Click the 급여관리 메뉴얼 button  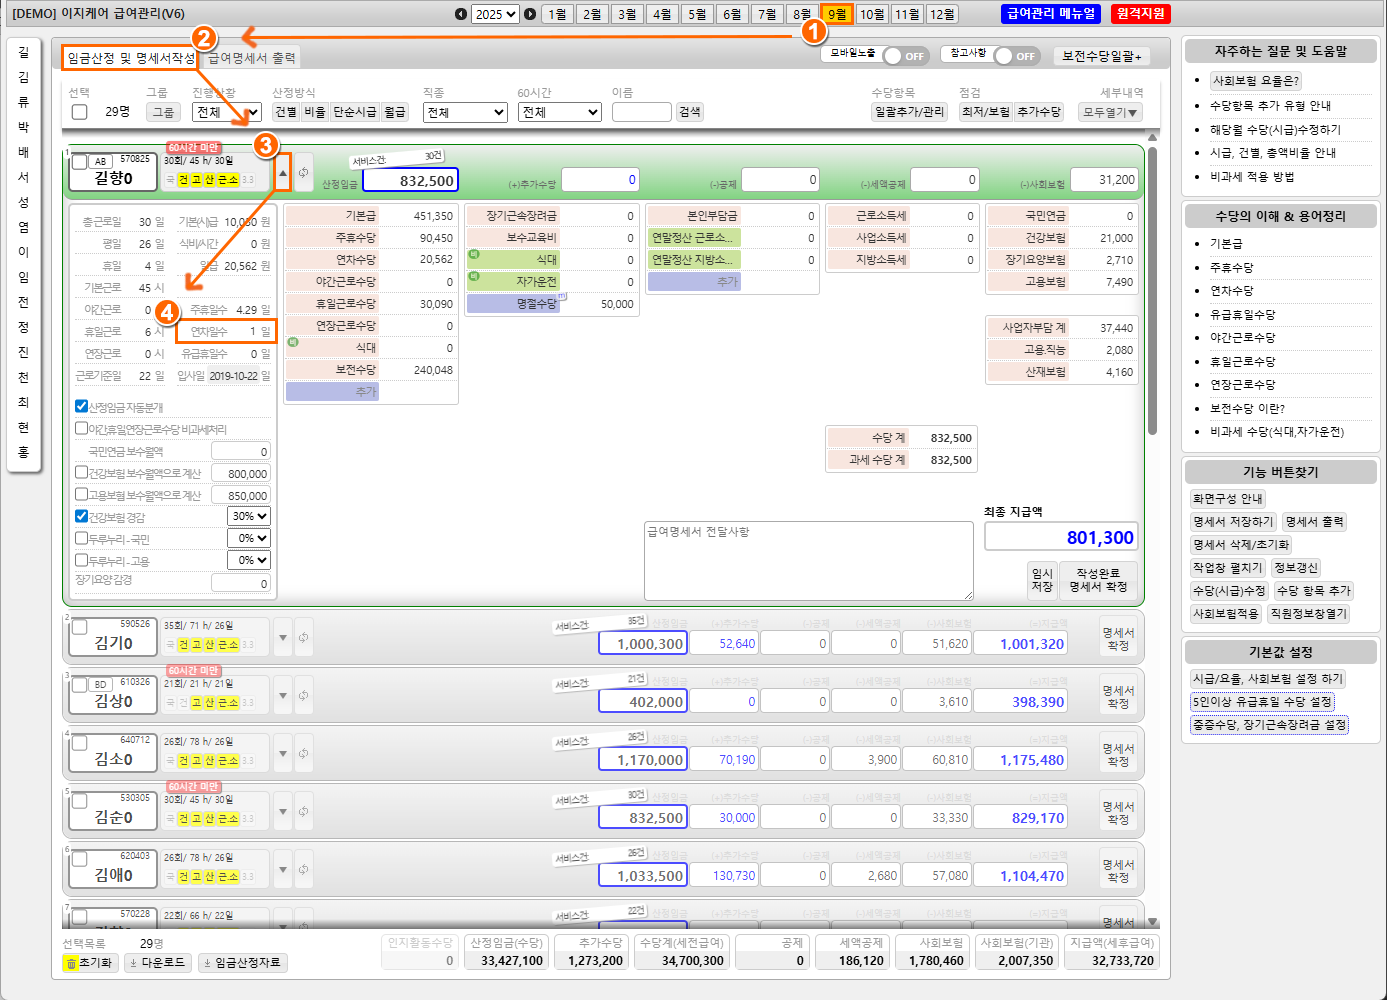pos(1051,14)
